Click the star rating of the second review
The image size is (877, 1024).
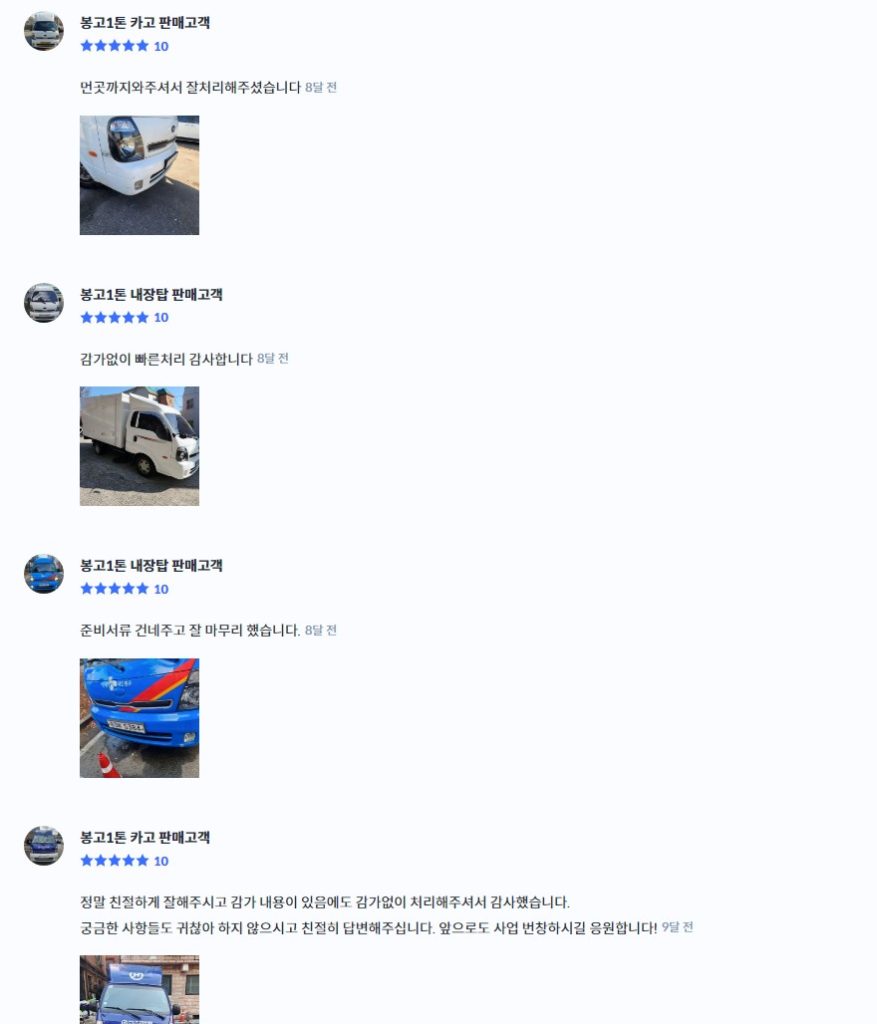tap(124, 317)
